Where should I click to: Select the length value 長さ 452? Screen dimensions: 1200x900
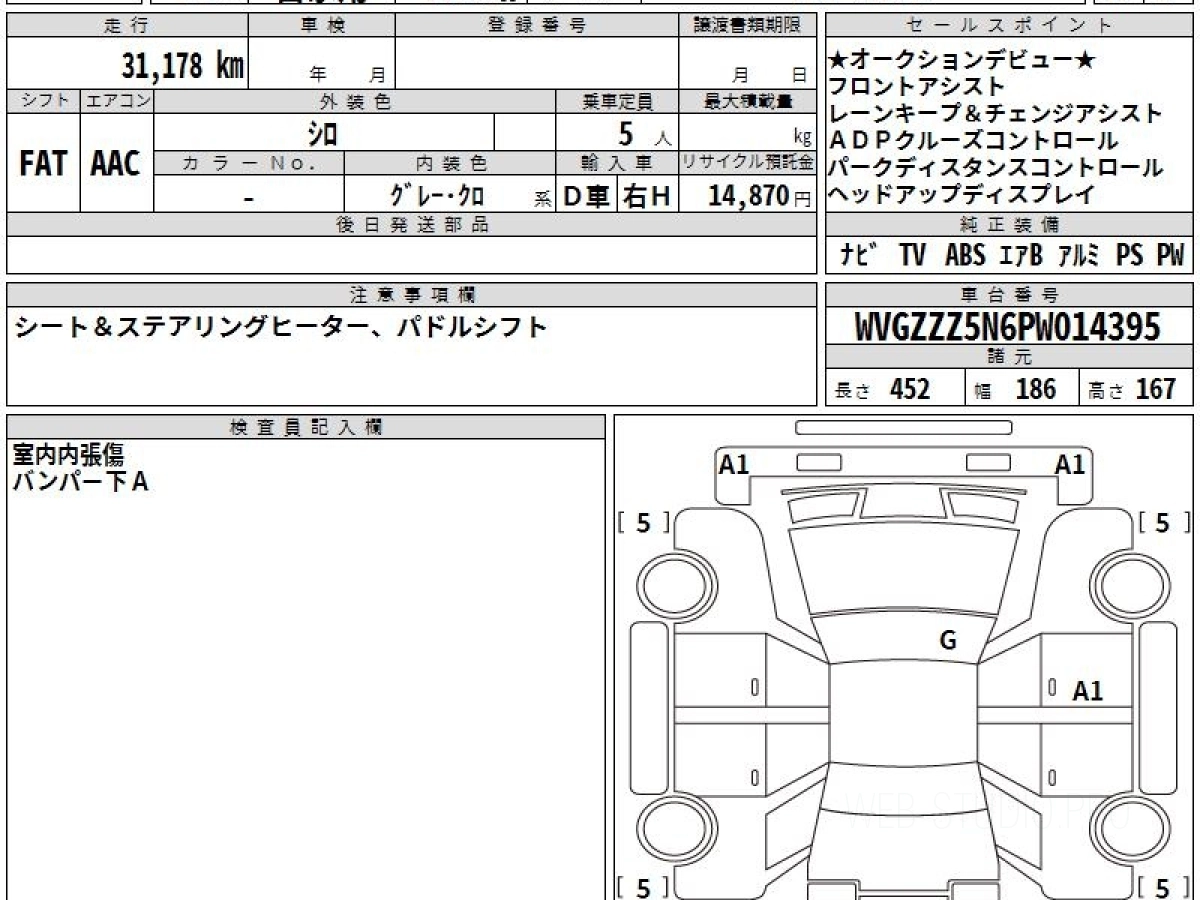(x=882, y=389)
